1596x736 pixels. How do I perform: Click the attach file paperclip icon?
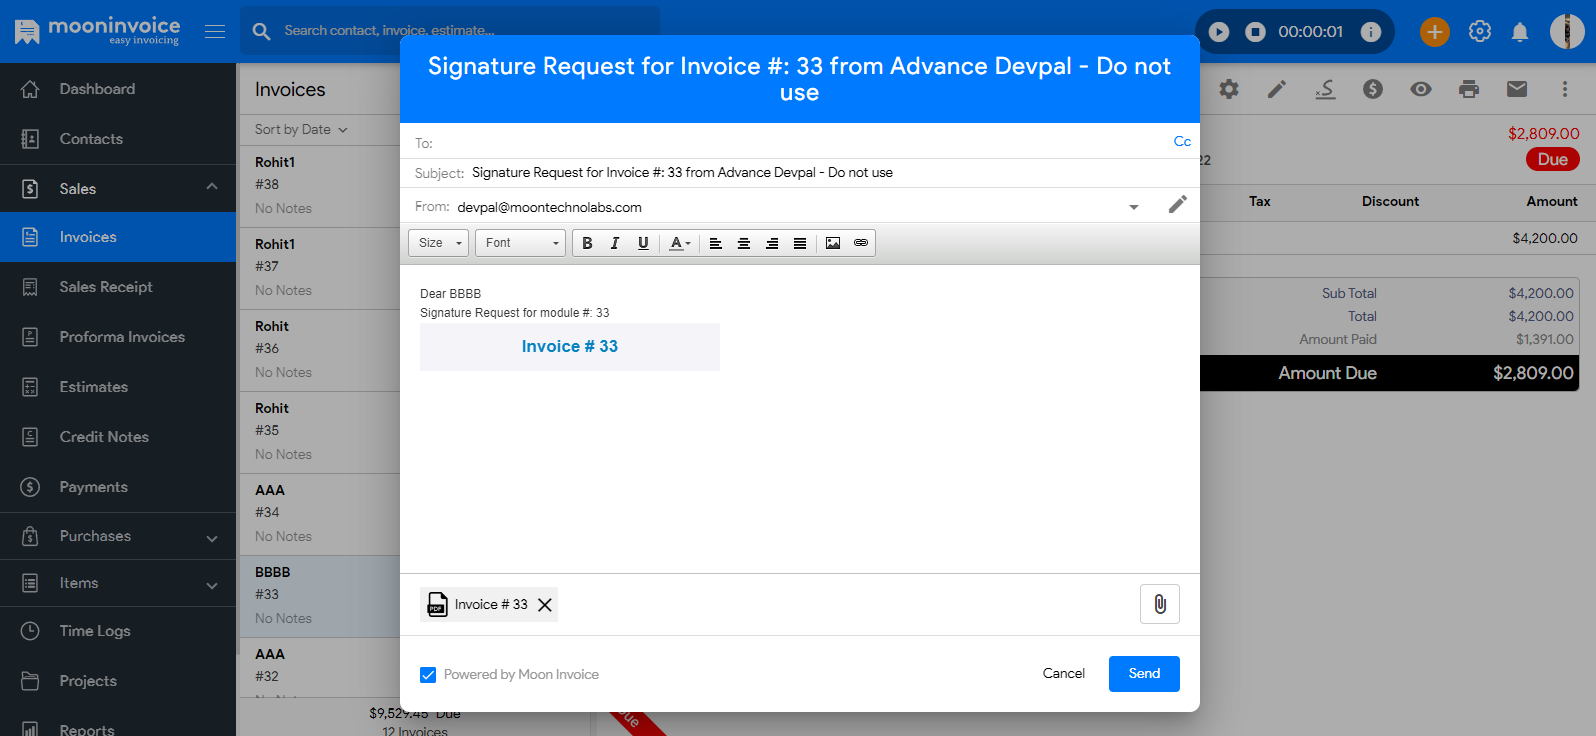(1159, 604)
